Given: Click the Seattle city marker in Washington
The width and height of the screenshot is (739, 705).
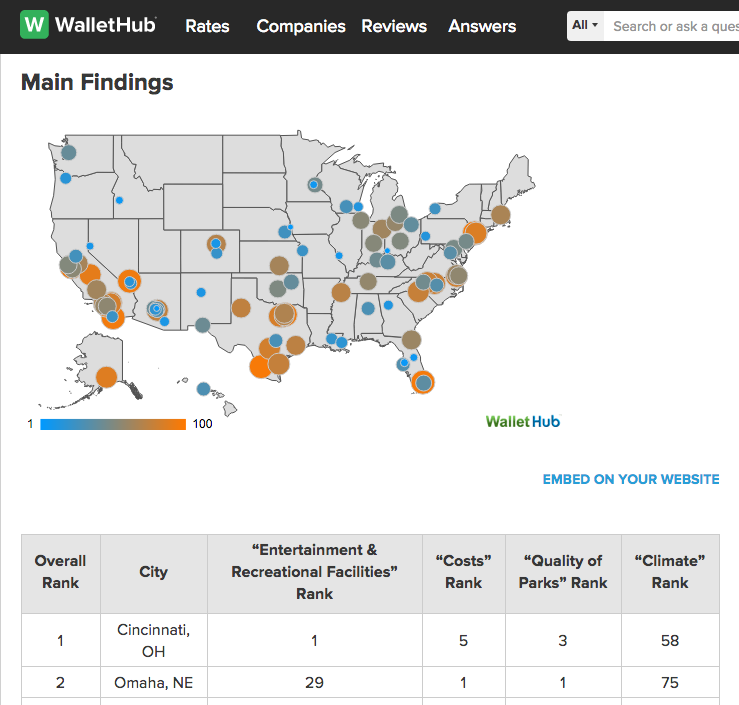Looking at the screenshot, I should click(x=69, y=153).
